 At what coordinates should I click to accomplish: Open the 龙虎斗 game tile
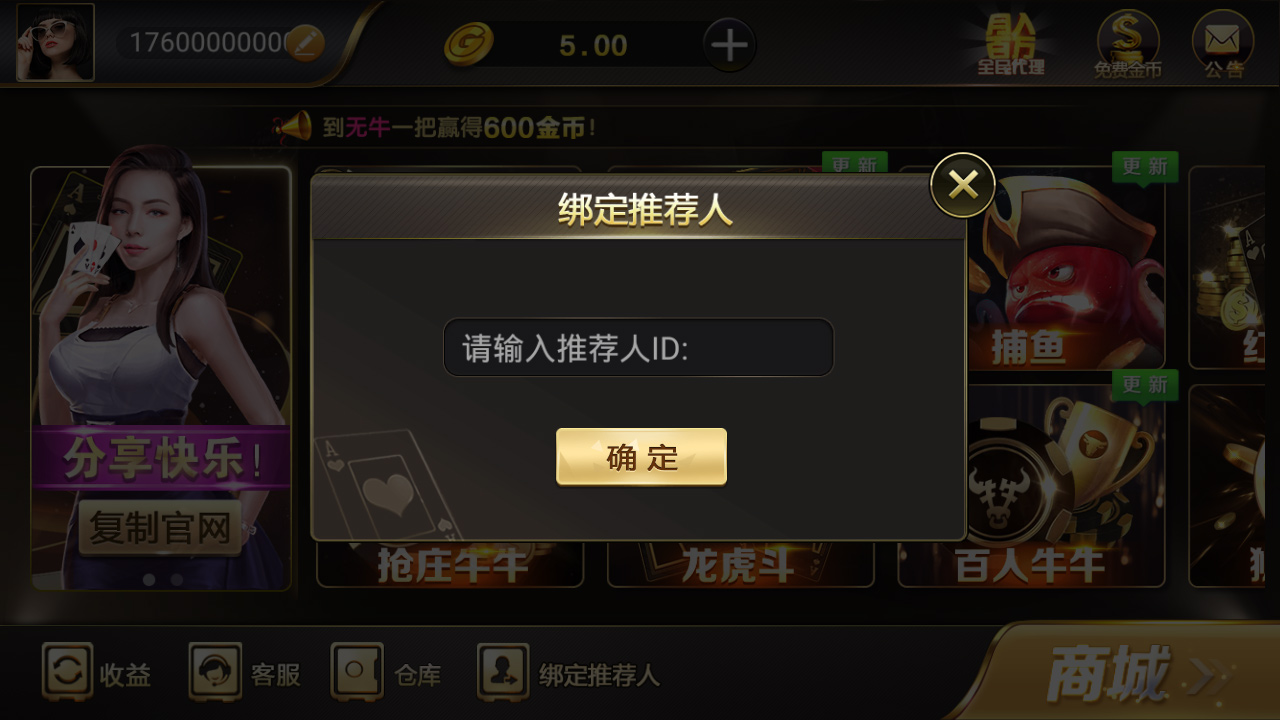click(x=741, y=564)
